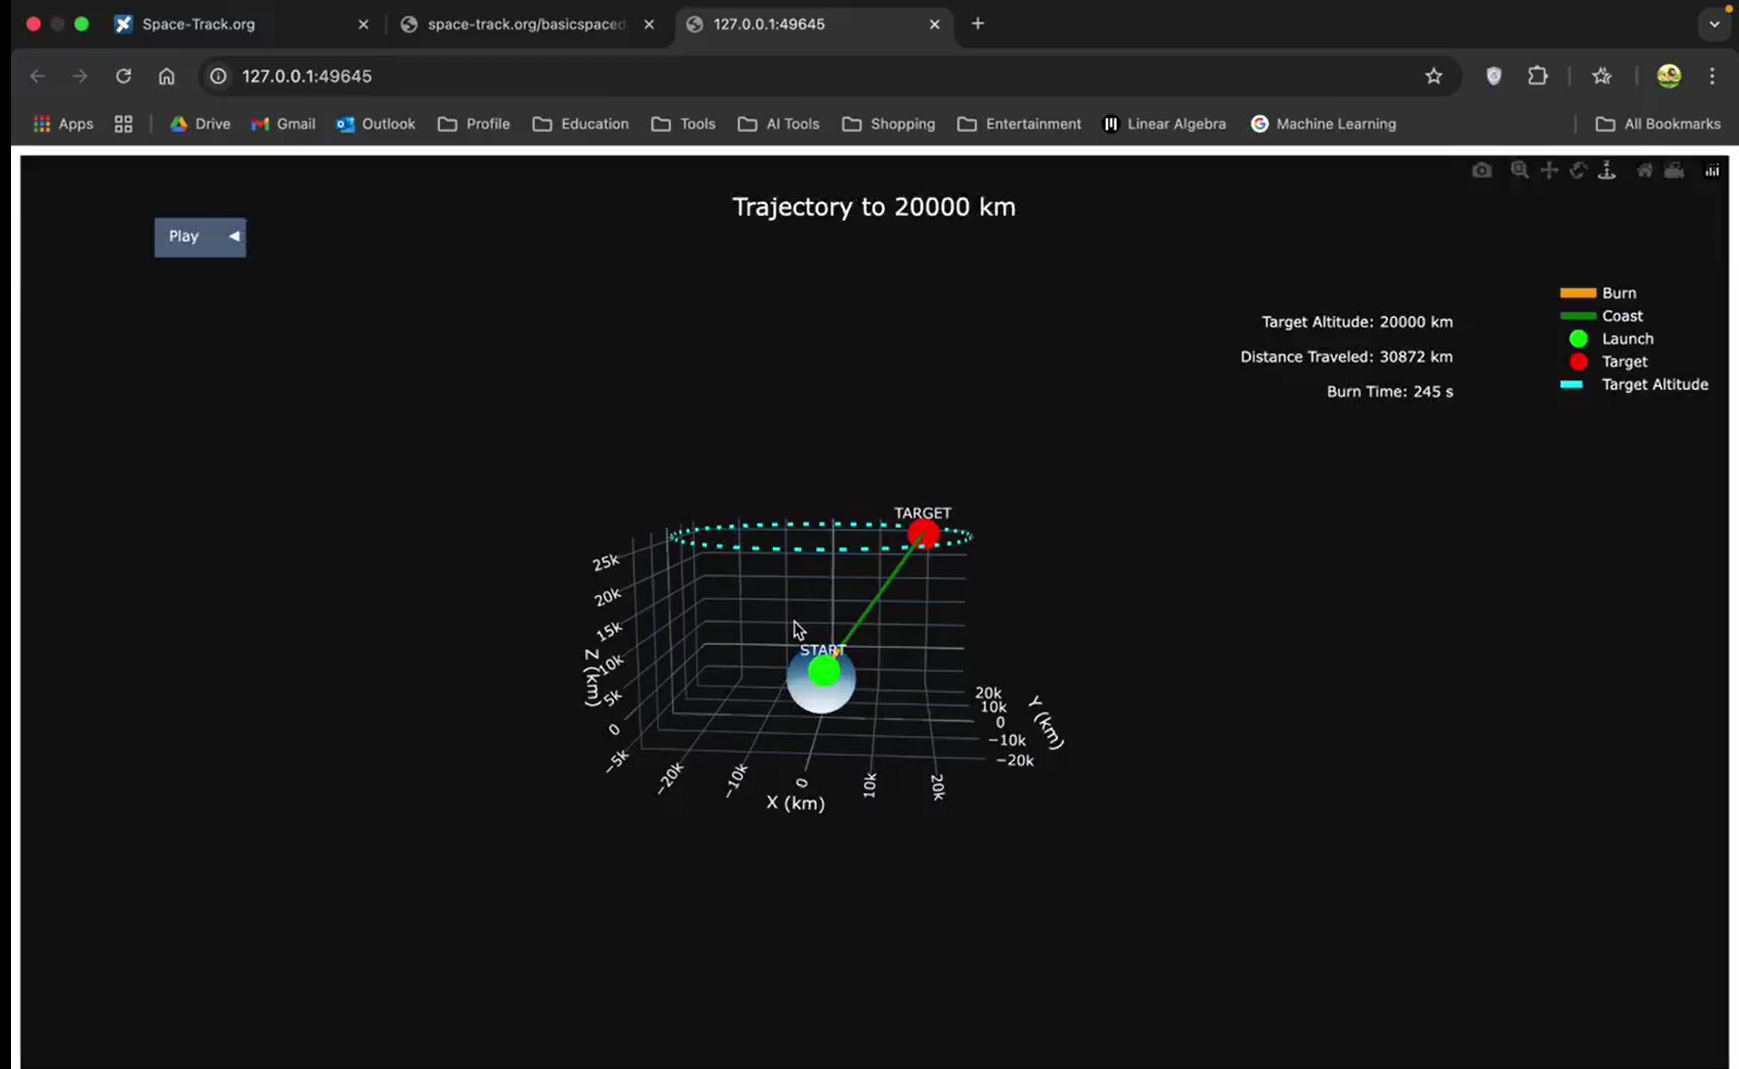
Task: Switch to the space-track.org/basicspaced tab
Action: pos(526,24)
